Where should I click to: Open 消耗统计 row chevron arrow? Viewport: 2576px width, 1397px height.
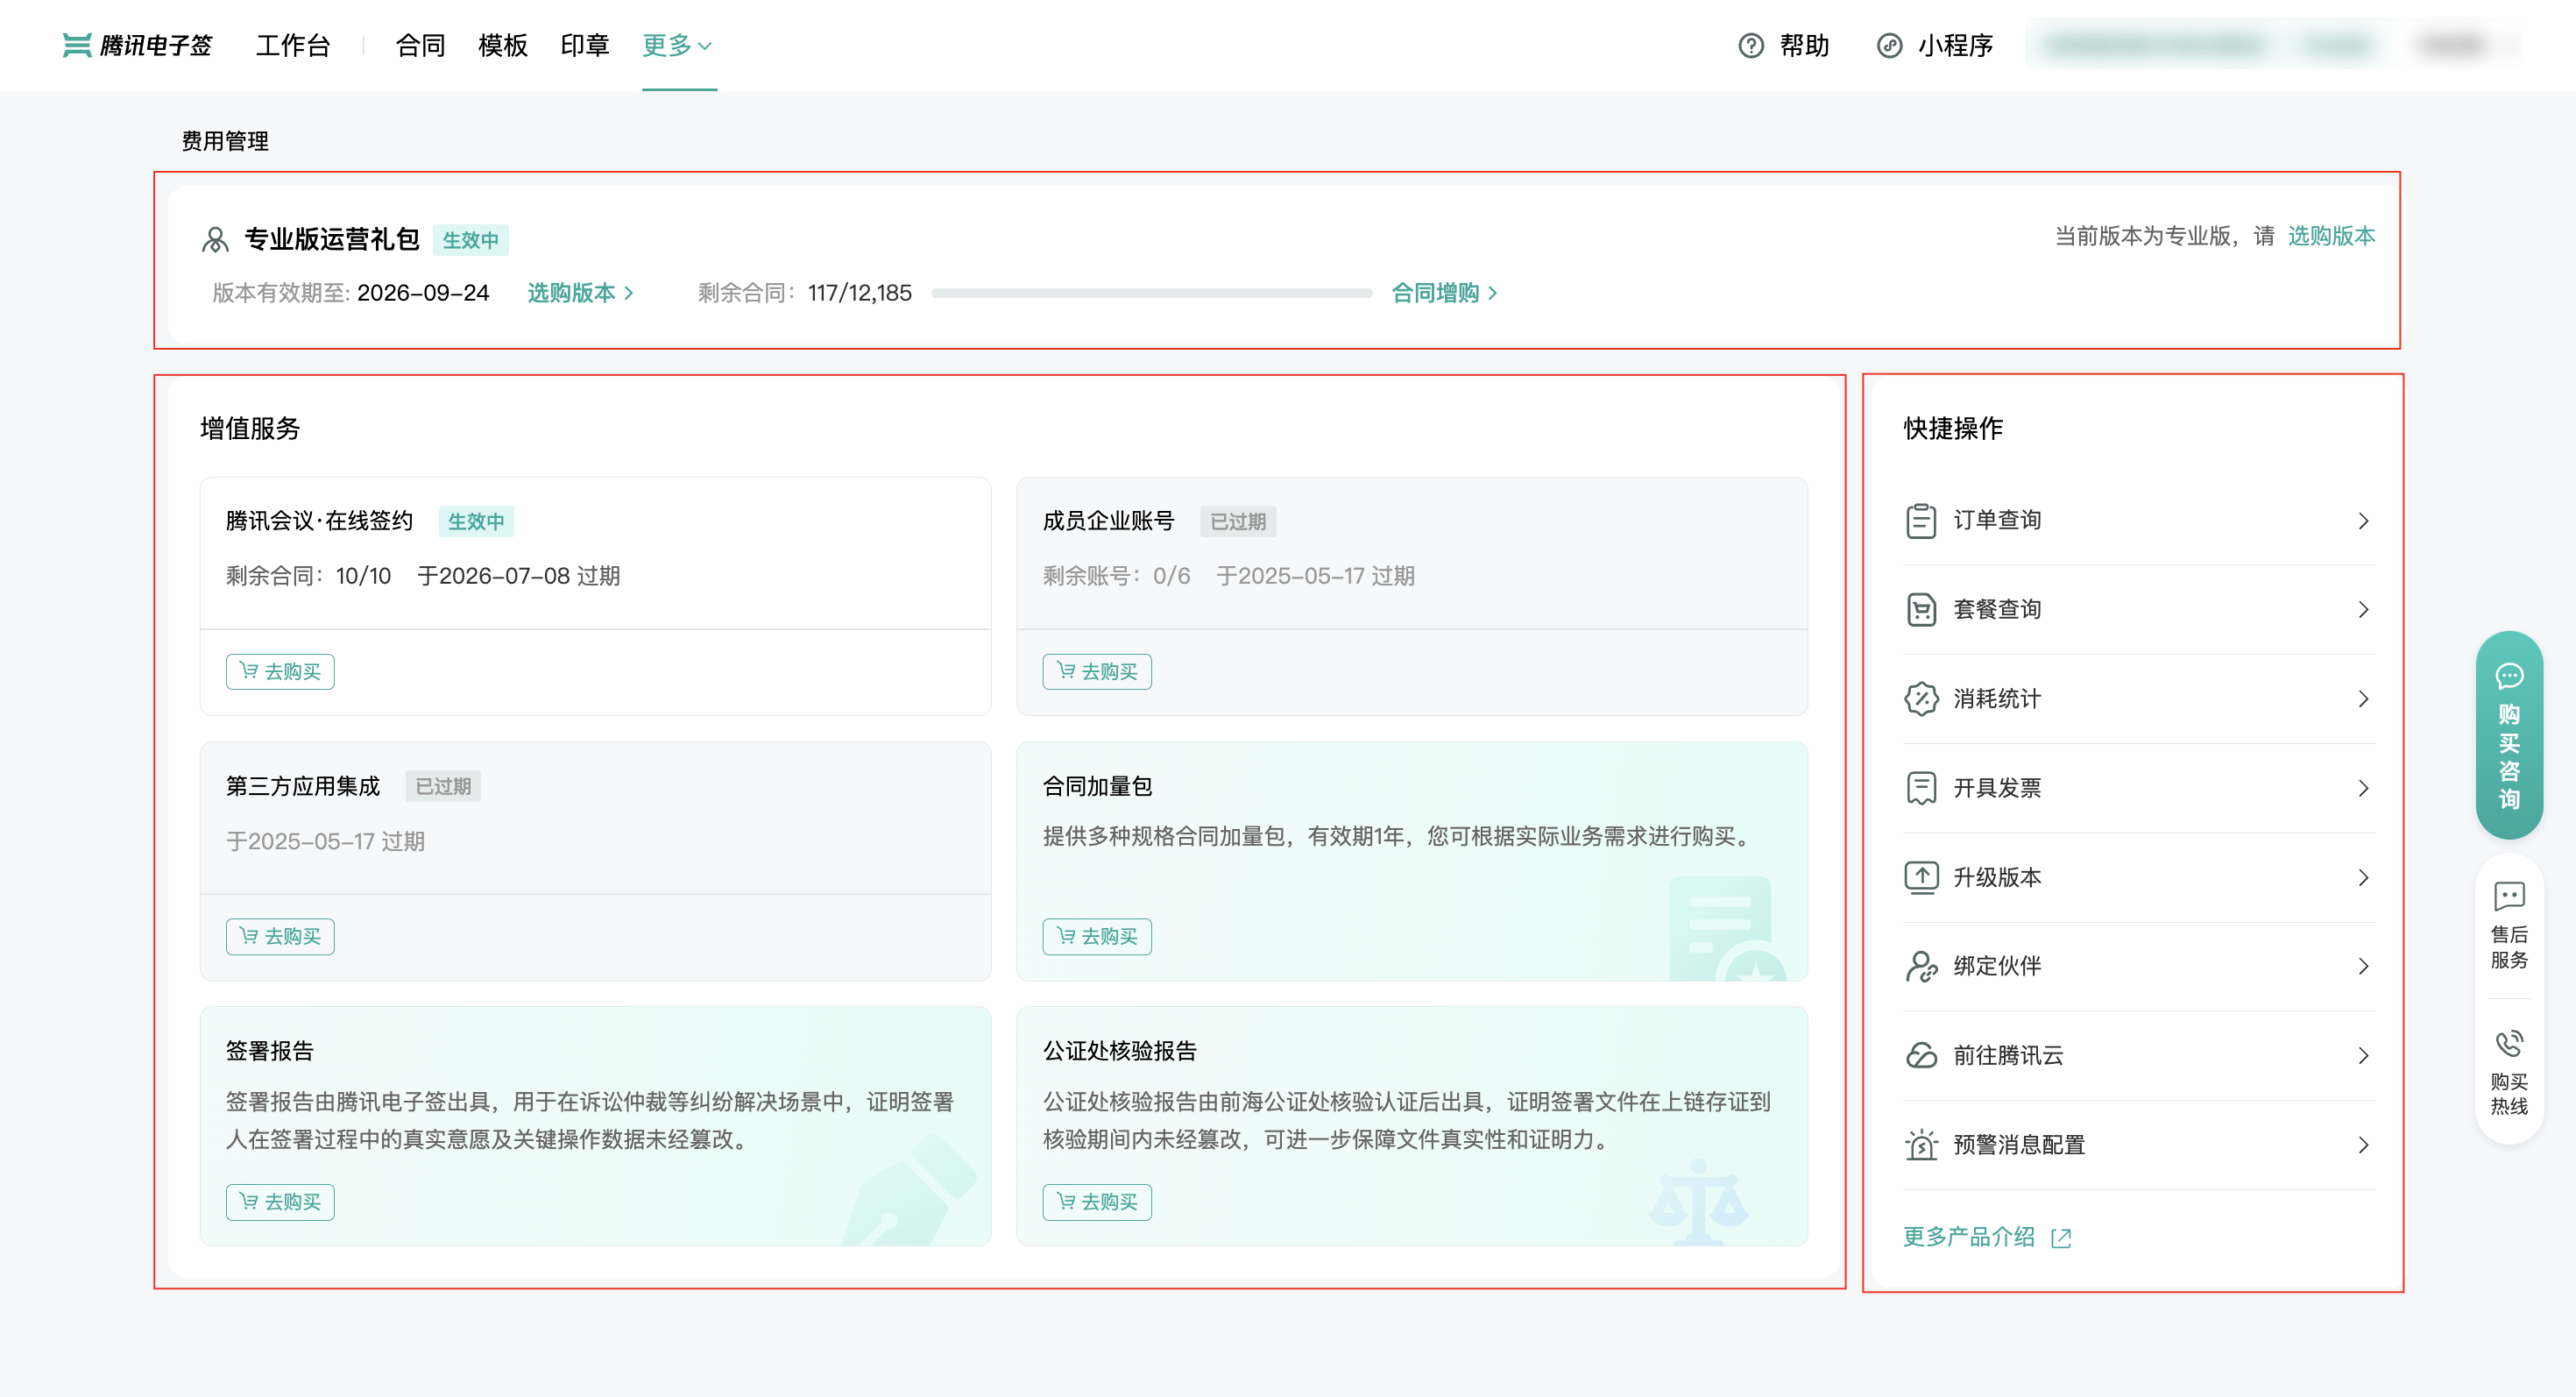coord(2362,699)
